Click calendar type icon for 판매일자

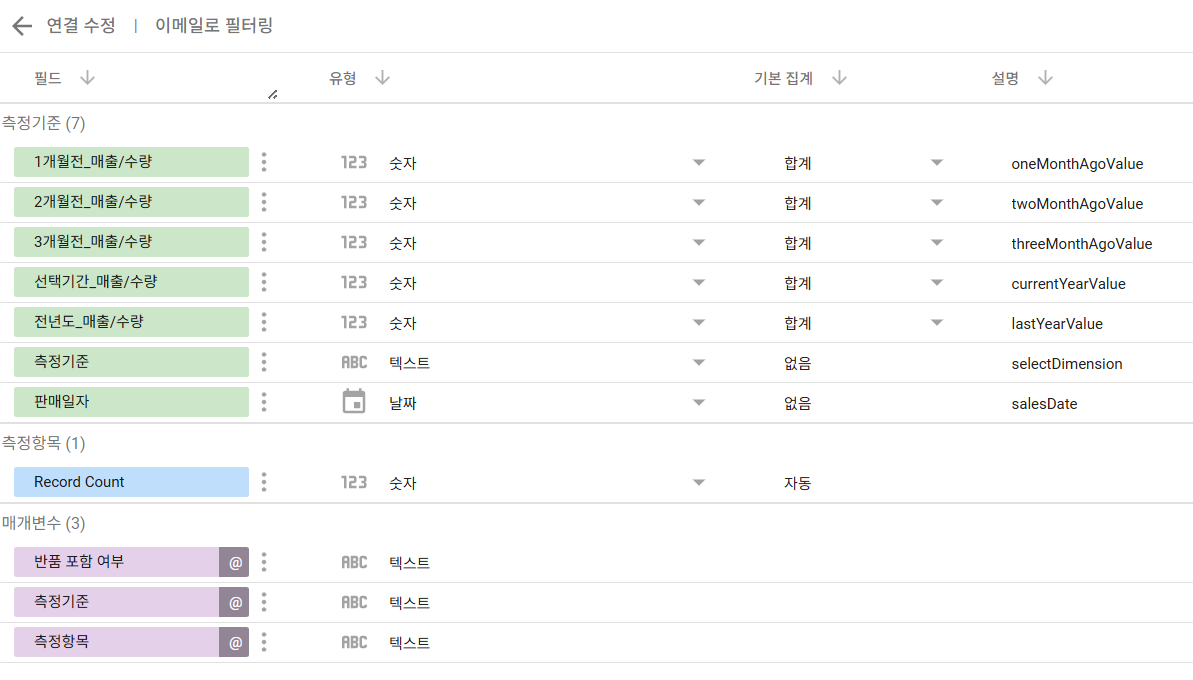pyautogui.click(x=354, y=402)
